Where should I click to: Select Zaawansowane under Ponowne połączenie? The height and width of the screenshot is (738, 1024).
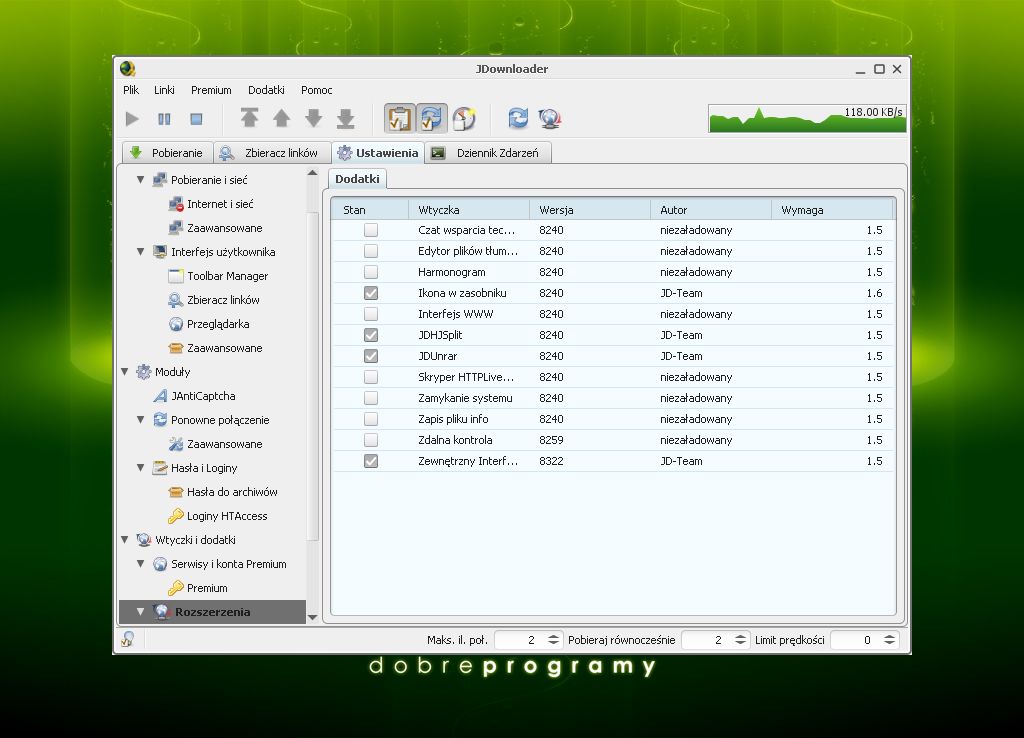tap(216, 444)
